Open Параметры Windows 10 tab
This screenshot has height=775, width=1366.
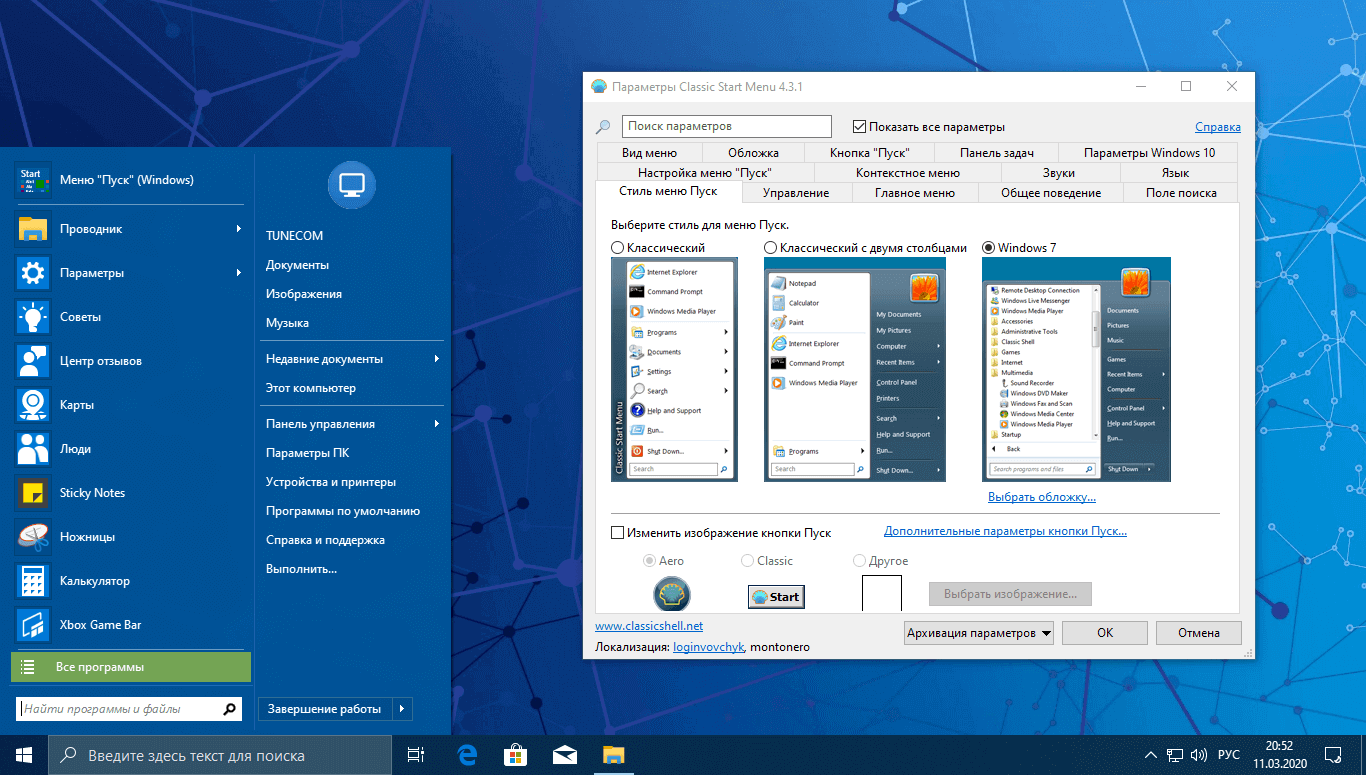coord(1149,153)
